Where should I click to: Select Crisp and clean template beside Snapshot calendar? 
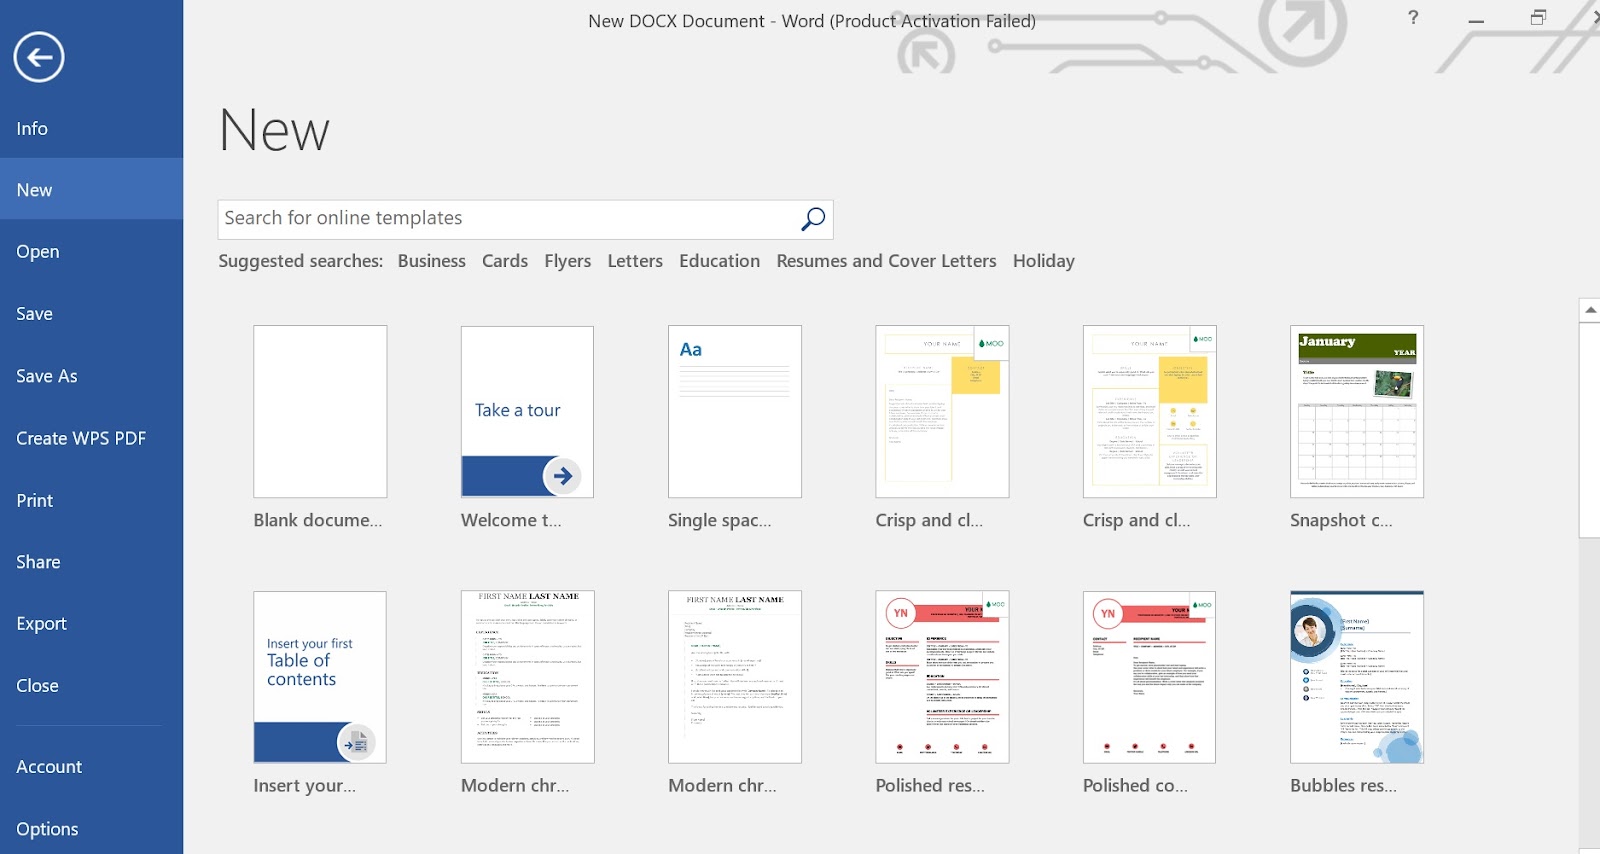[x=1150, y=411]
